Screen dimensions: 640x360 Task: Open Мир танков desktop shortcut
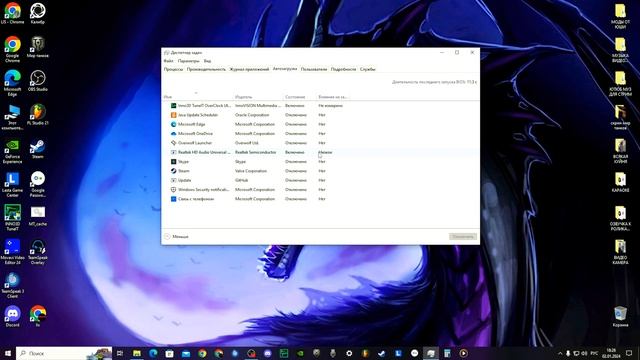tap(38, 47)
